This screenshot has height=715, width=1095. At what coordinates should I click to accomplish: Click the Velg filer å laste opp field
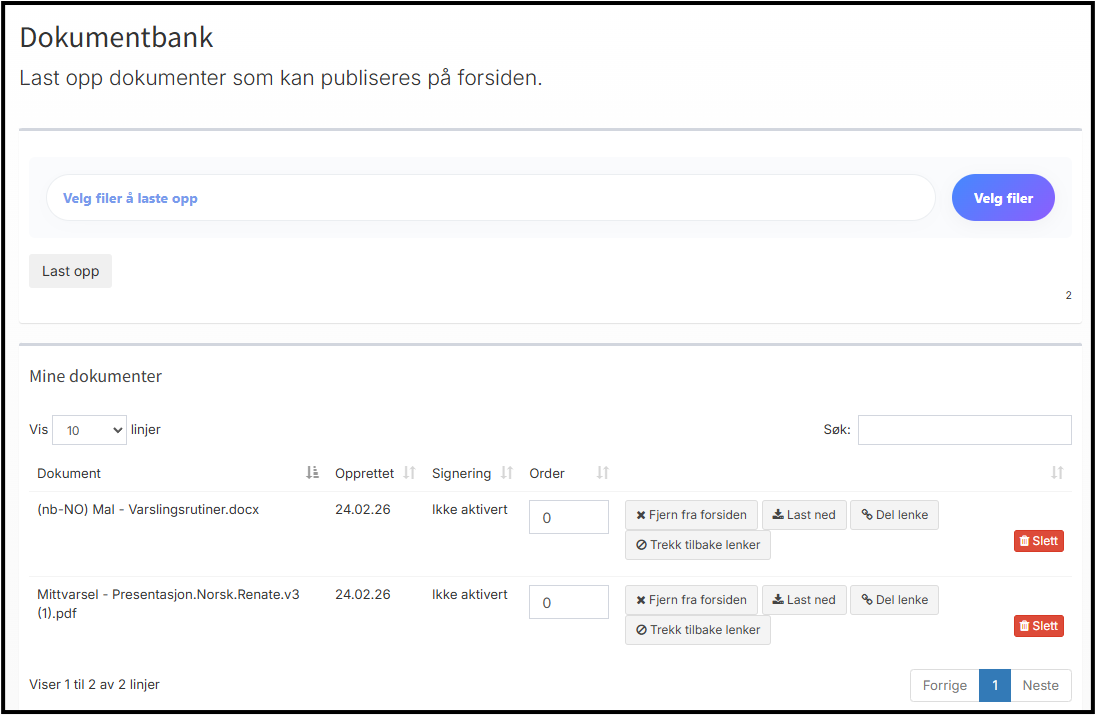point(490,198)
